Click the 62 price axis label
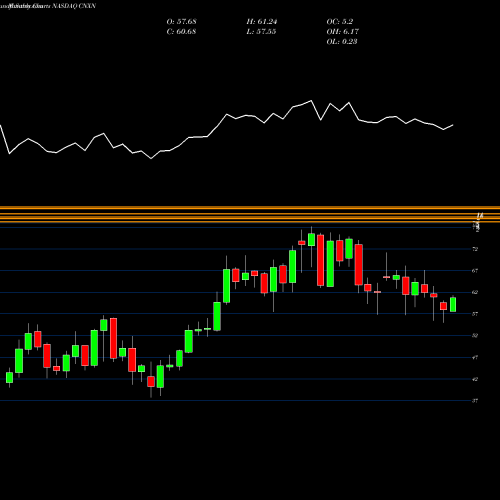 [x=475, y=292]
